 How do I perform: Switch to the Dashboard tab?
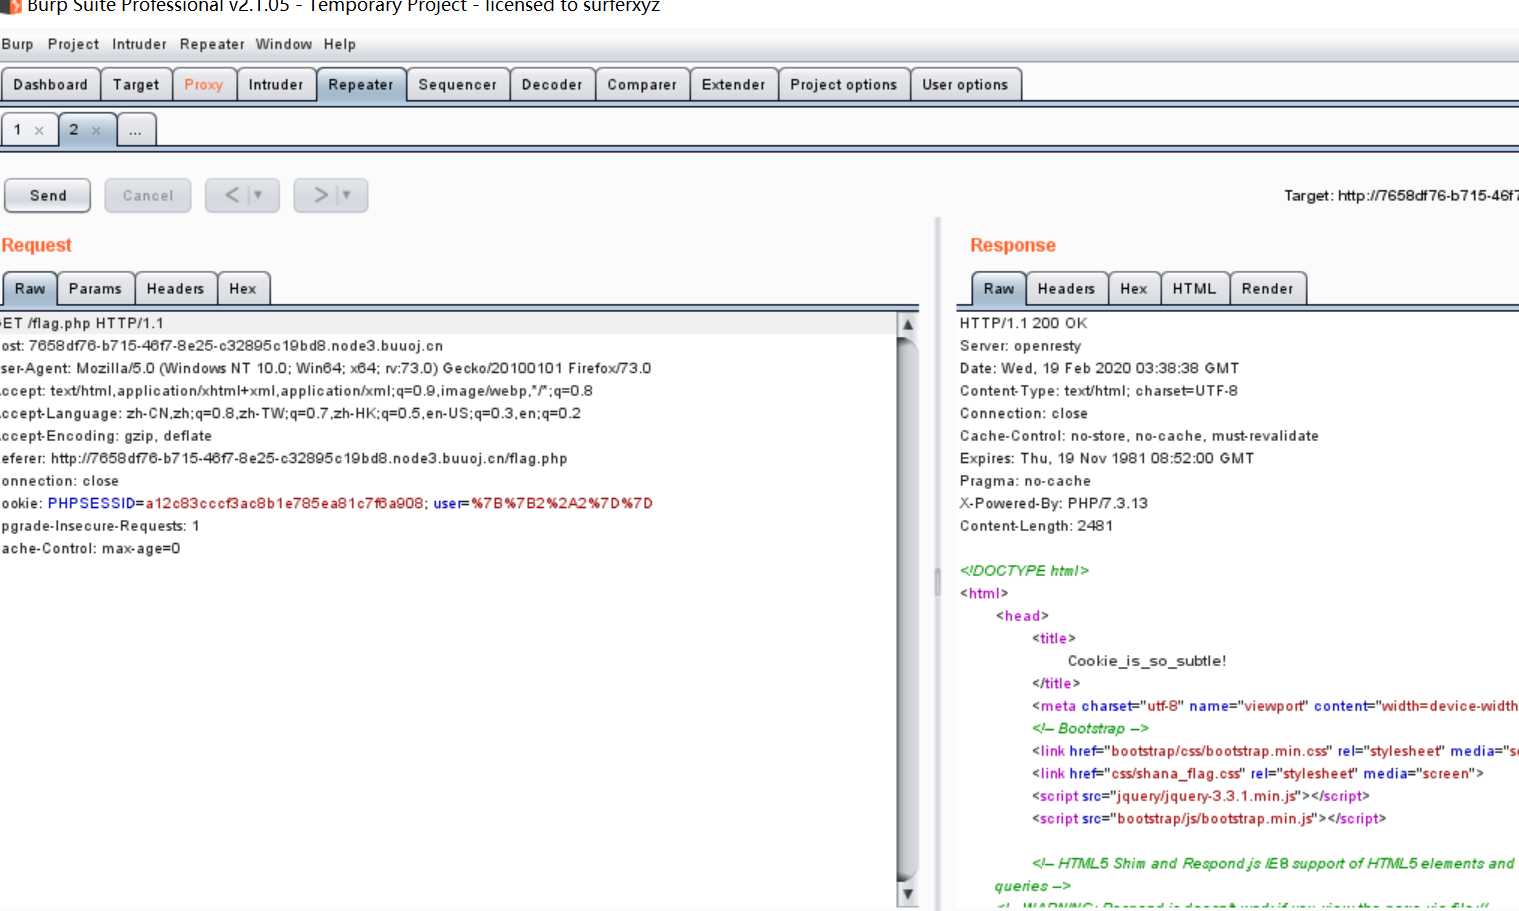[51, 85]
